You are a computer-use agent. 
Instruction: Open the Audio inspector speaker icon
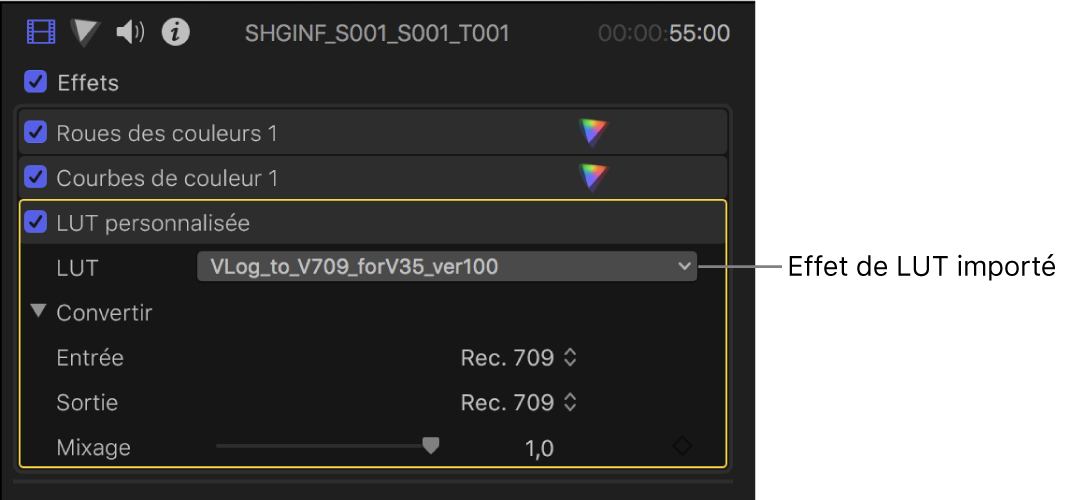pyautogui.click(x=130, y=33)
